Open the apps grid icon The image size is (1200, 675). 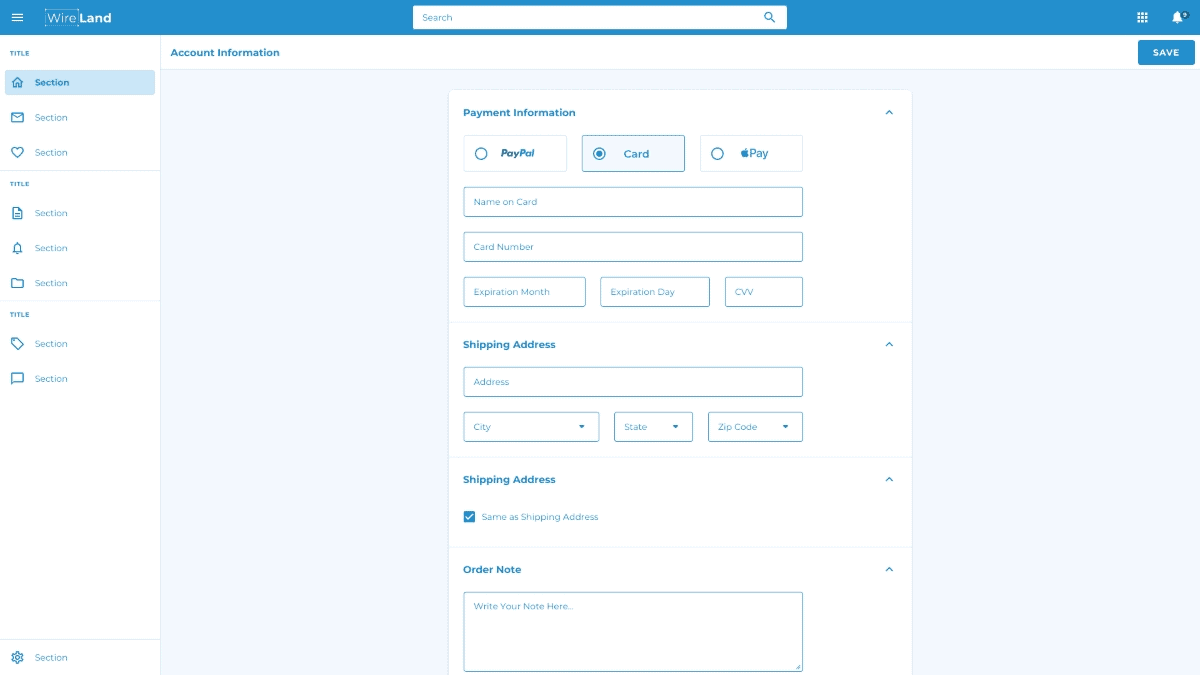coord(1142,17)
